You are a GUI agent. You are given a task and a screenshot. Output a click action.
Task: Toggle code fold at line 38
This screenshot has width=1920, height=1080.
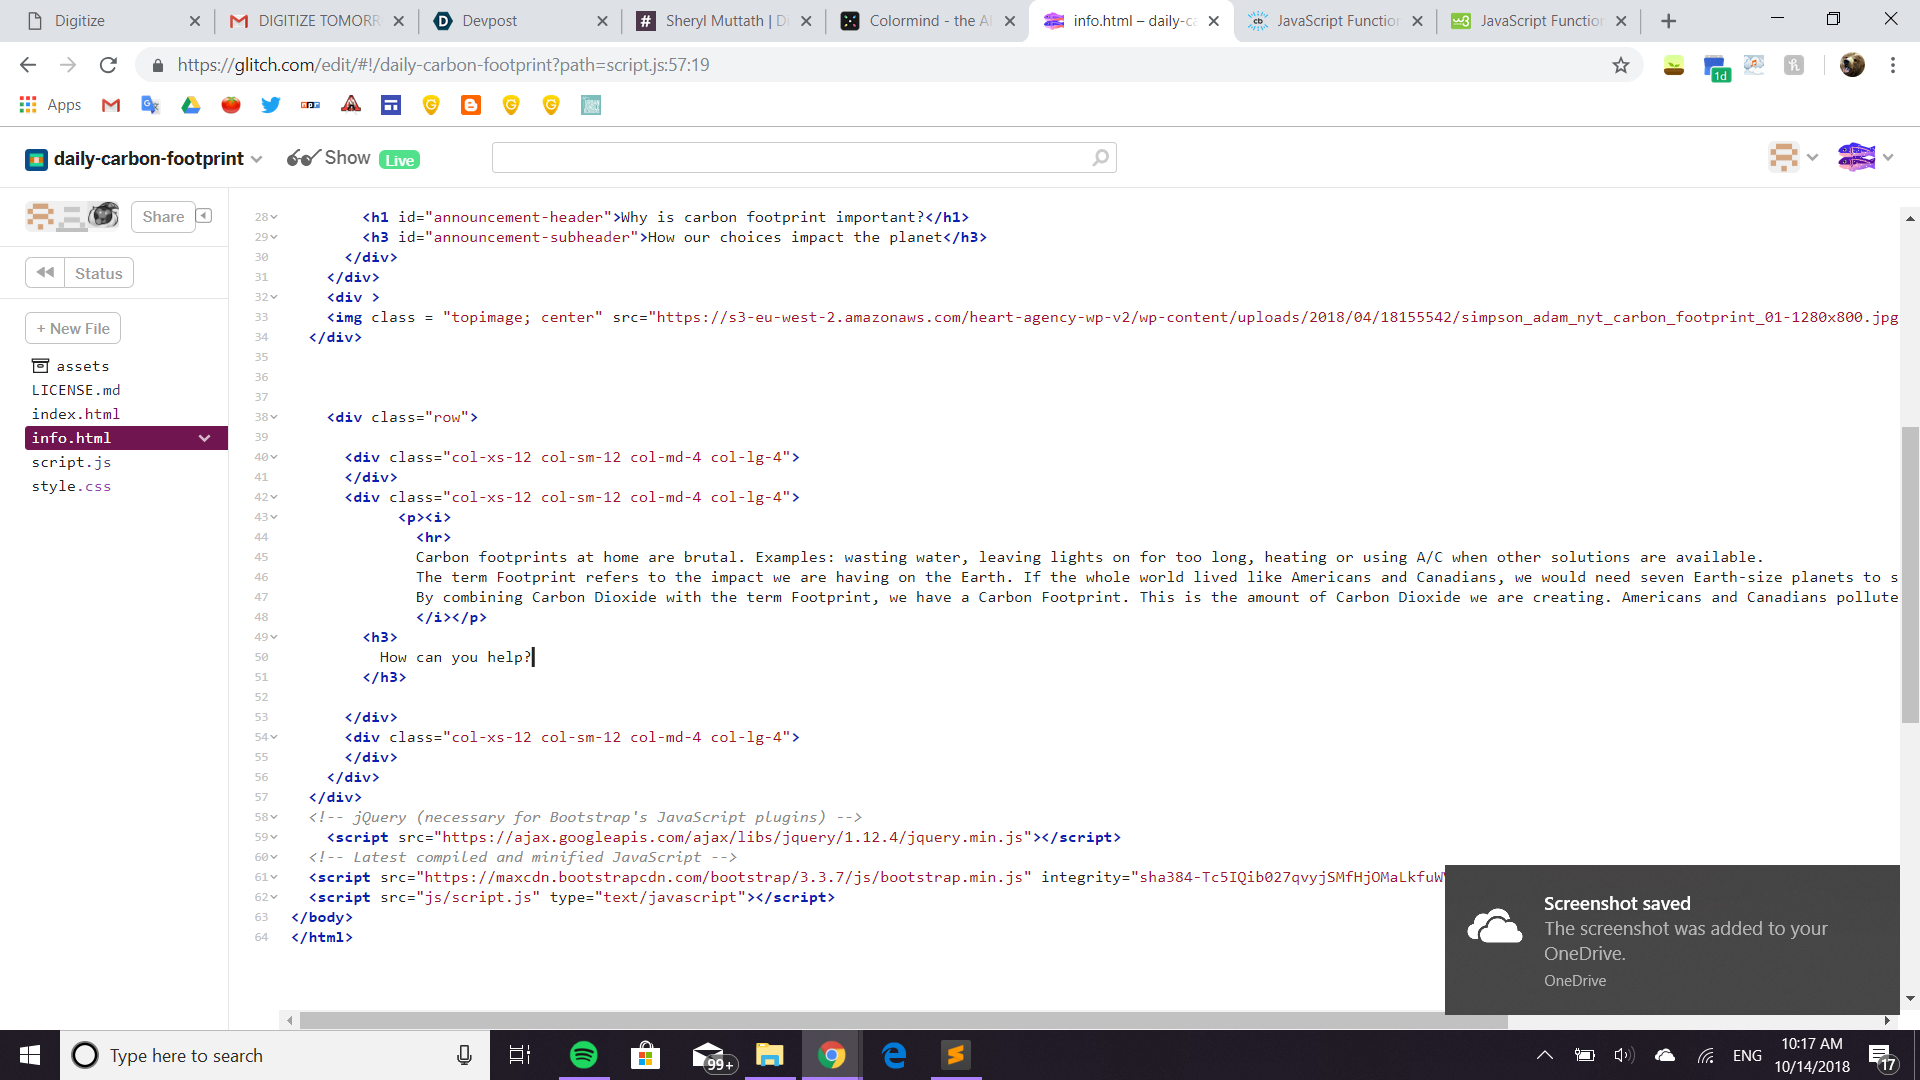pyautogui.click(x=274, y=417)
